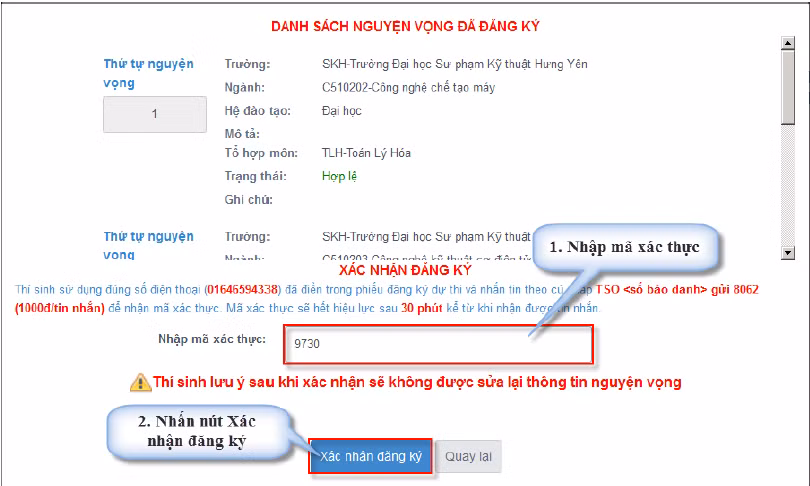
Task: Click the 'Hợp lệ' status text
Action: tap(339, 176)
